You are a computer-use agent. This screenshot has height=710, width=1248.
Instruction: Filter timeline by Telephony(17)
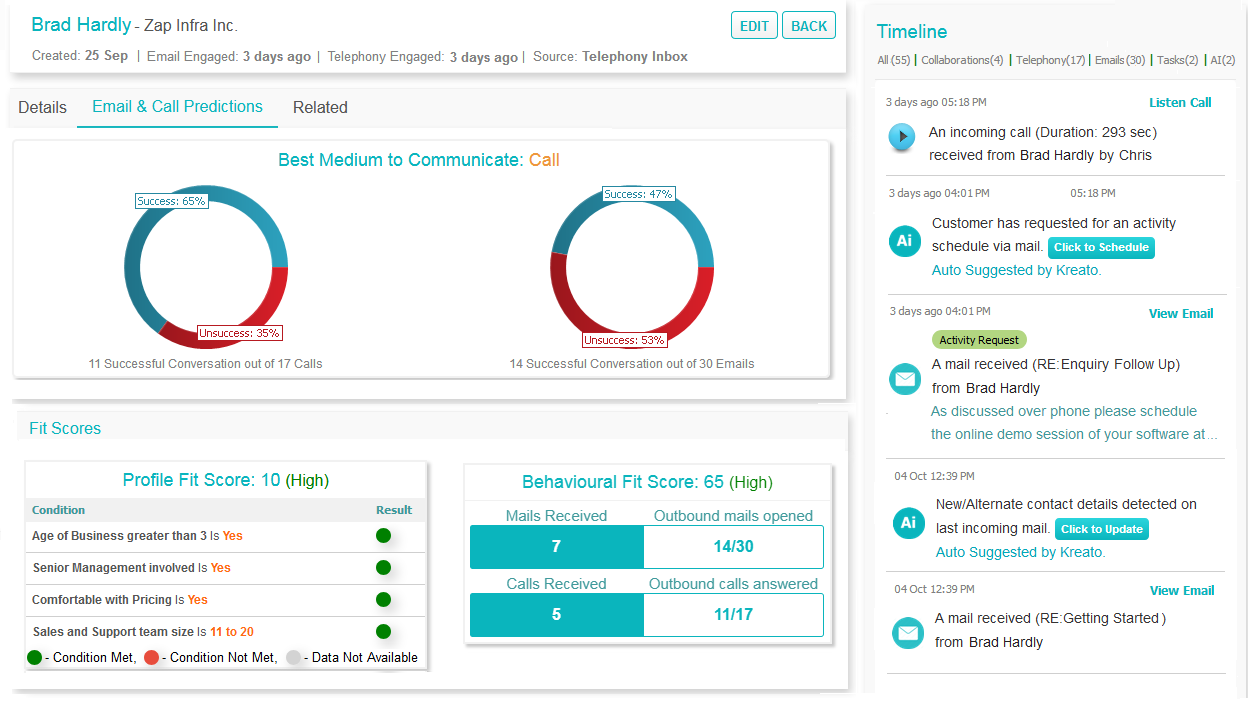1050,60
